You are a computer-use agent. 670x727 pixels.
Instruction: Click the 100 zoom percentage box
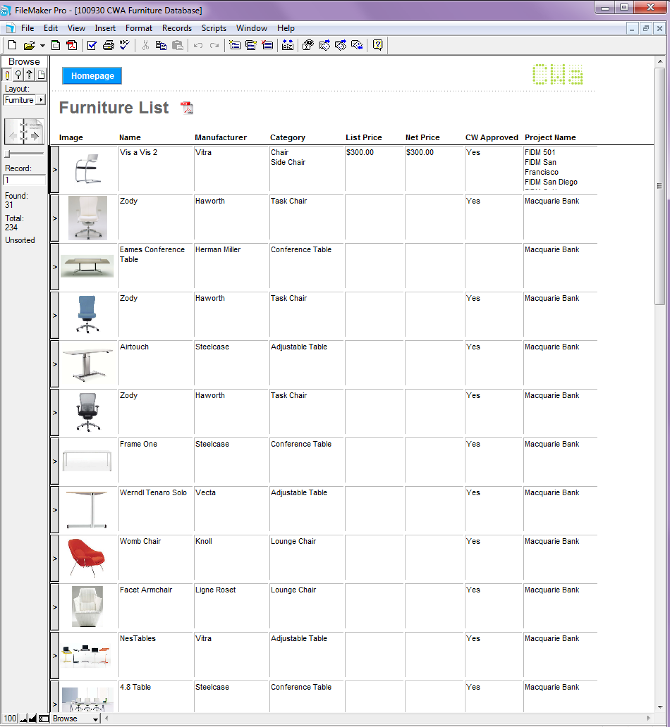(9, 719)
